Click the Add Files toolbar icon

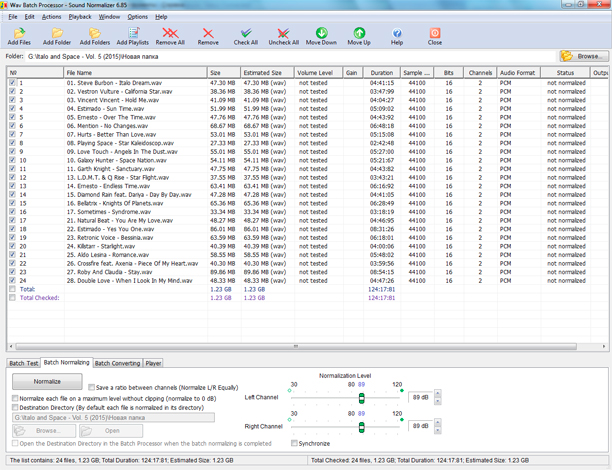point(18,32)
